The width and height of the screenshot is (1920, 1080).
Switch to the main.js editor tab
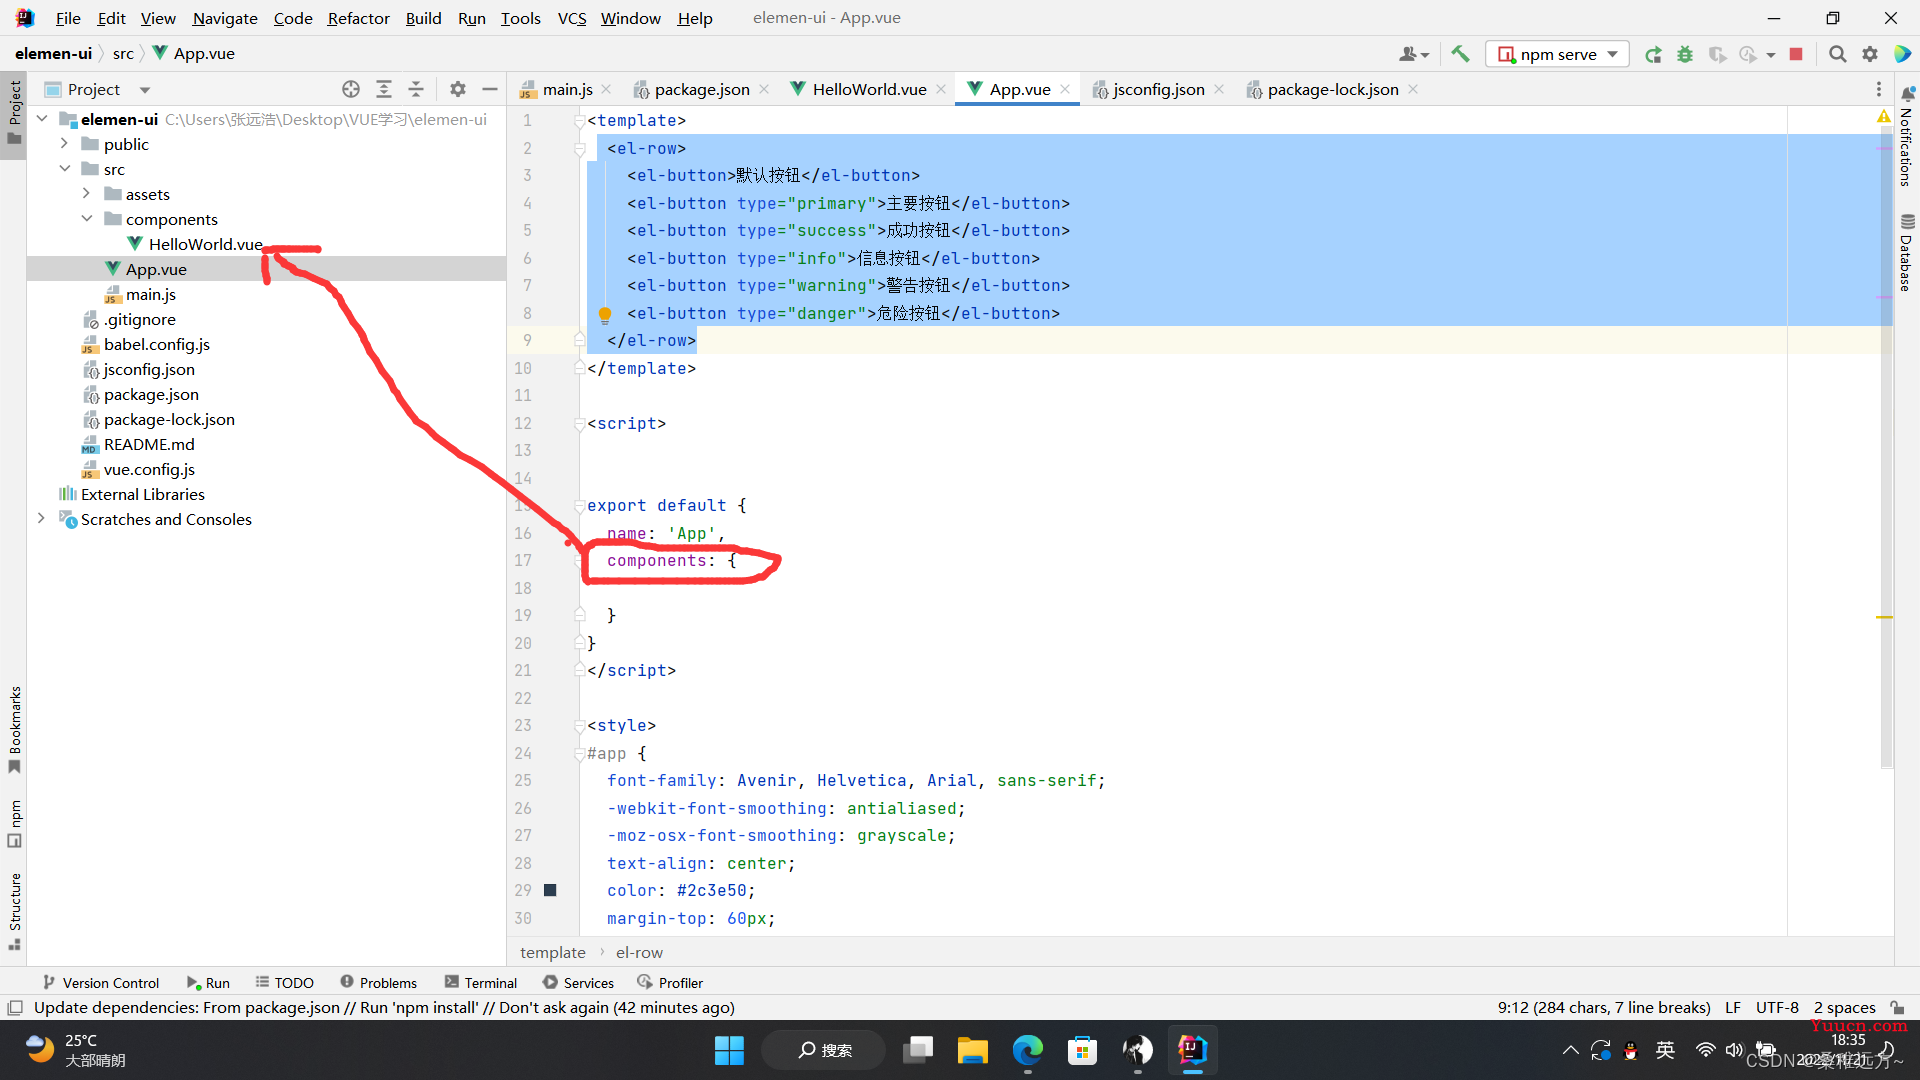(x=567, y=89)
